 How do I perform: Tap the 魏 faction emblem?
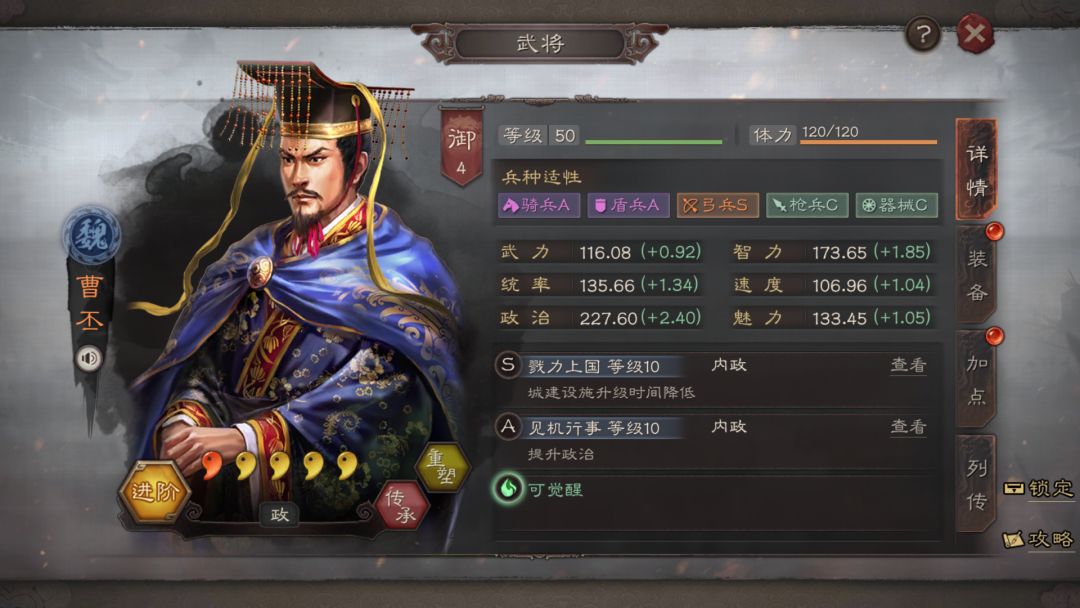[x=92, y=235]
